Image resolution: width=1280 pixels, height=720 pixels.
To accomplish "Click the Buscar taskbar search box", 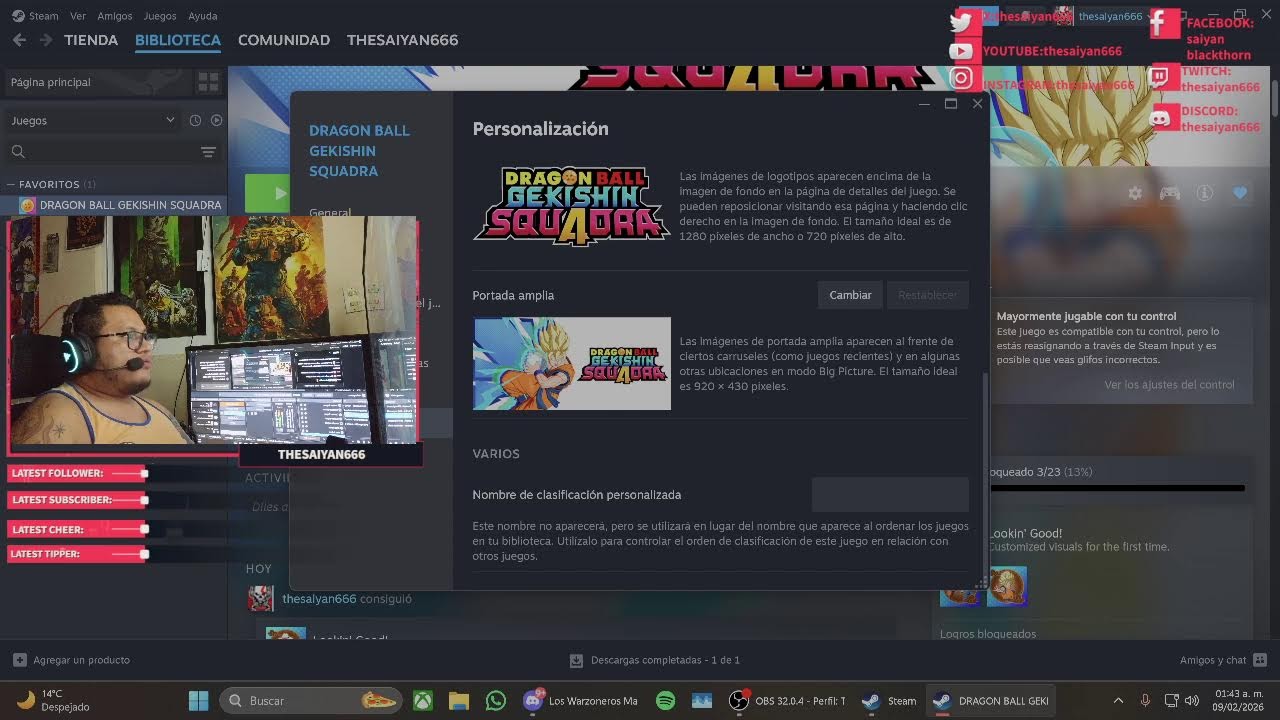I will (x=311, y=701).
